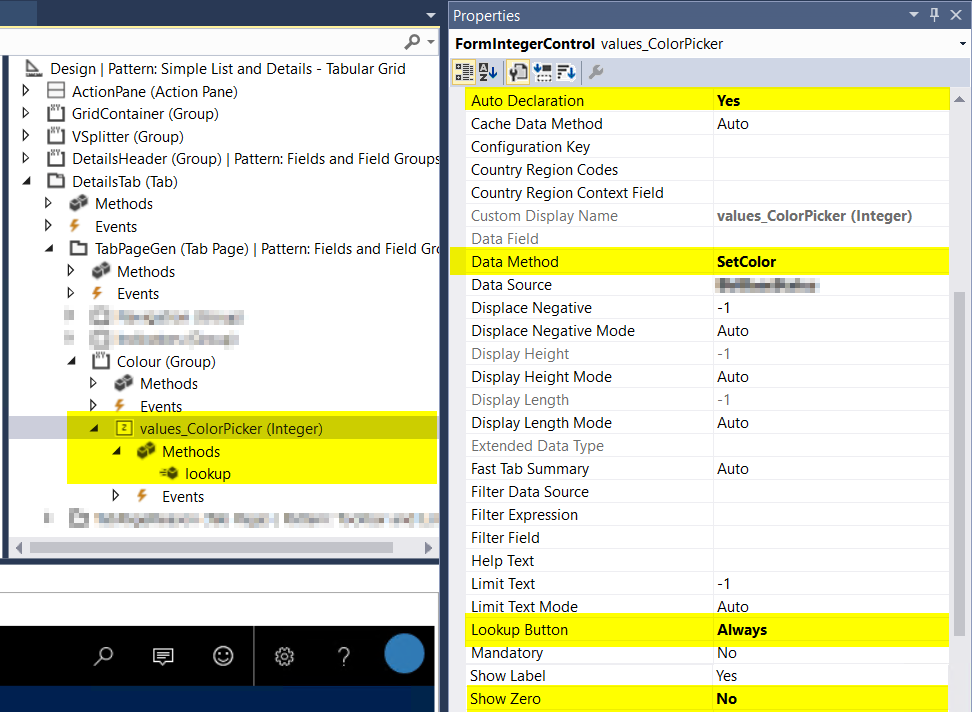Open the FormIntegerControl object selector dropdown

click(x=962, y=44)
